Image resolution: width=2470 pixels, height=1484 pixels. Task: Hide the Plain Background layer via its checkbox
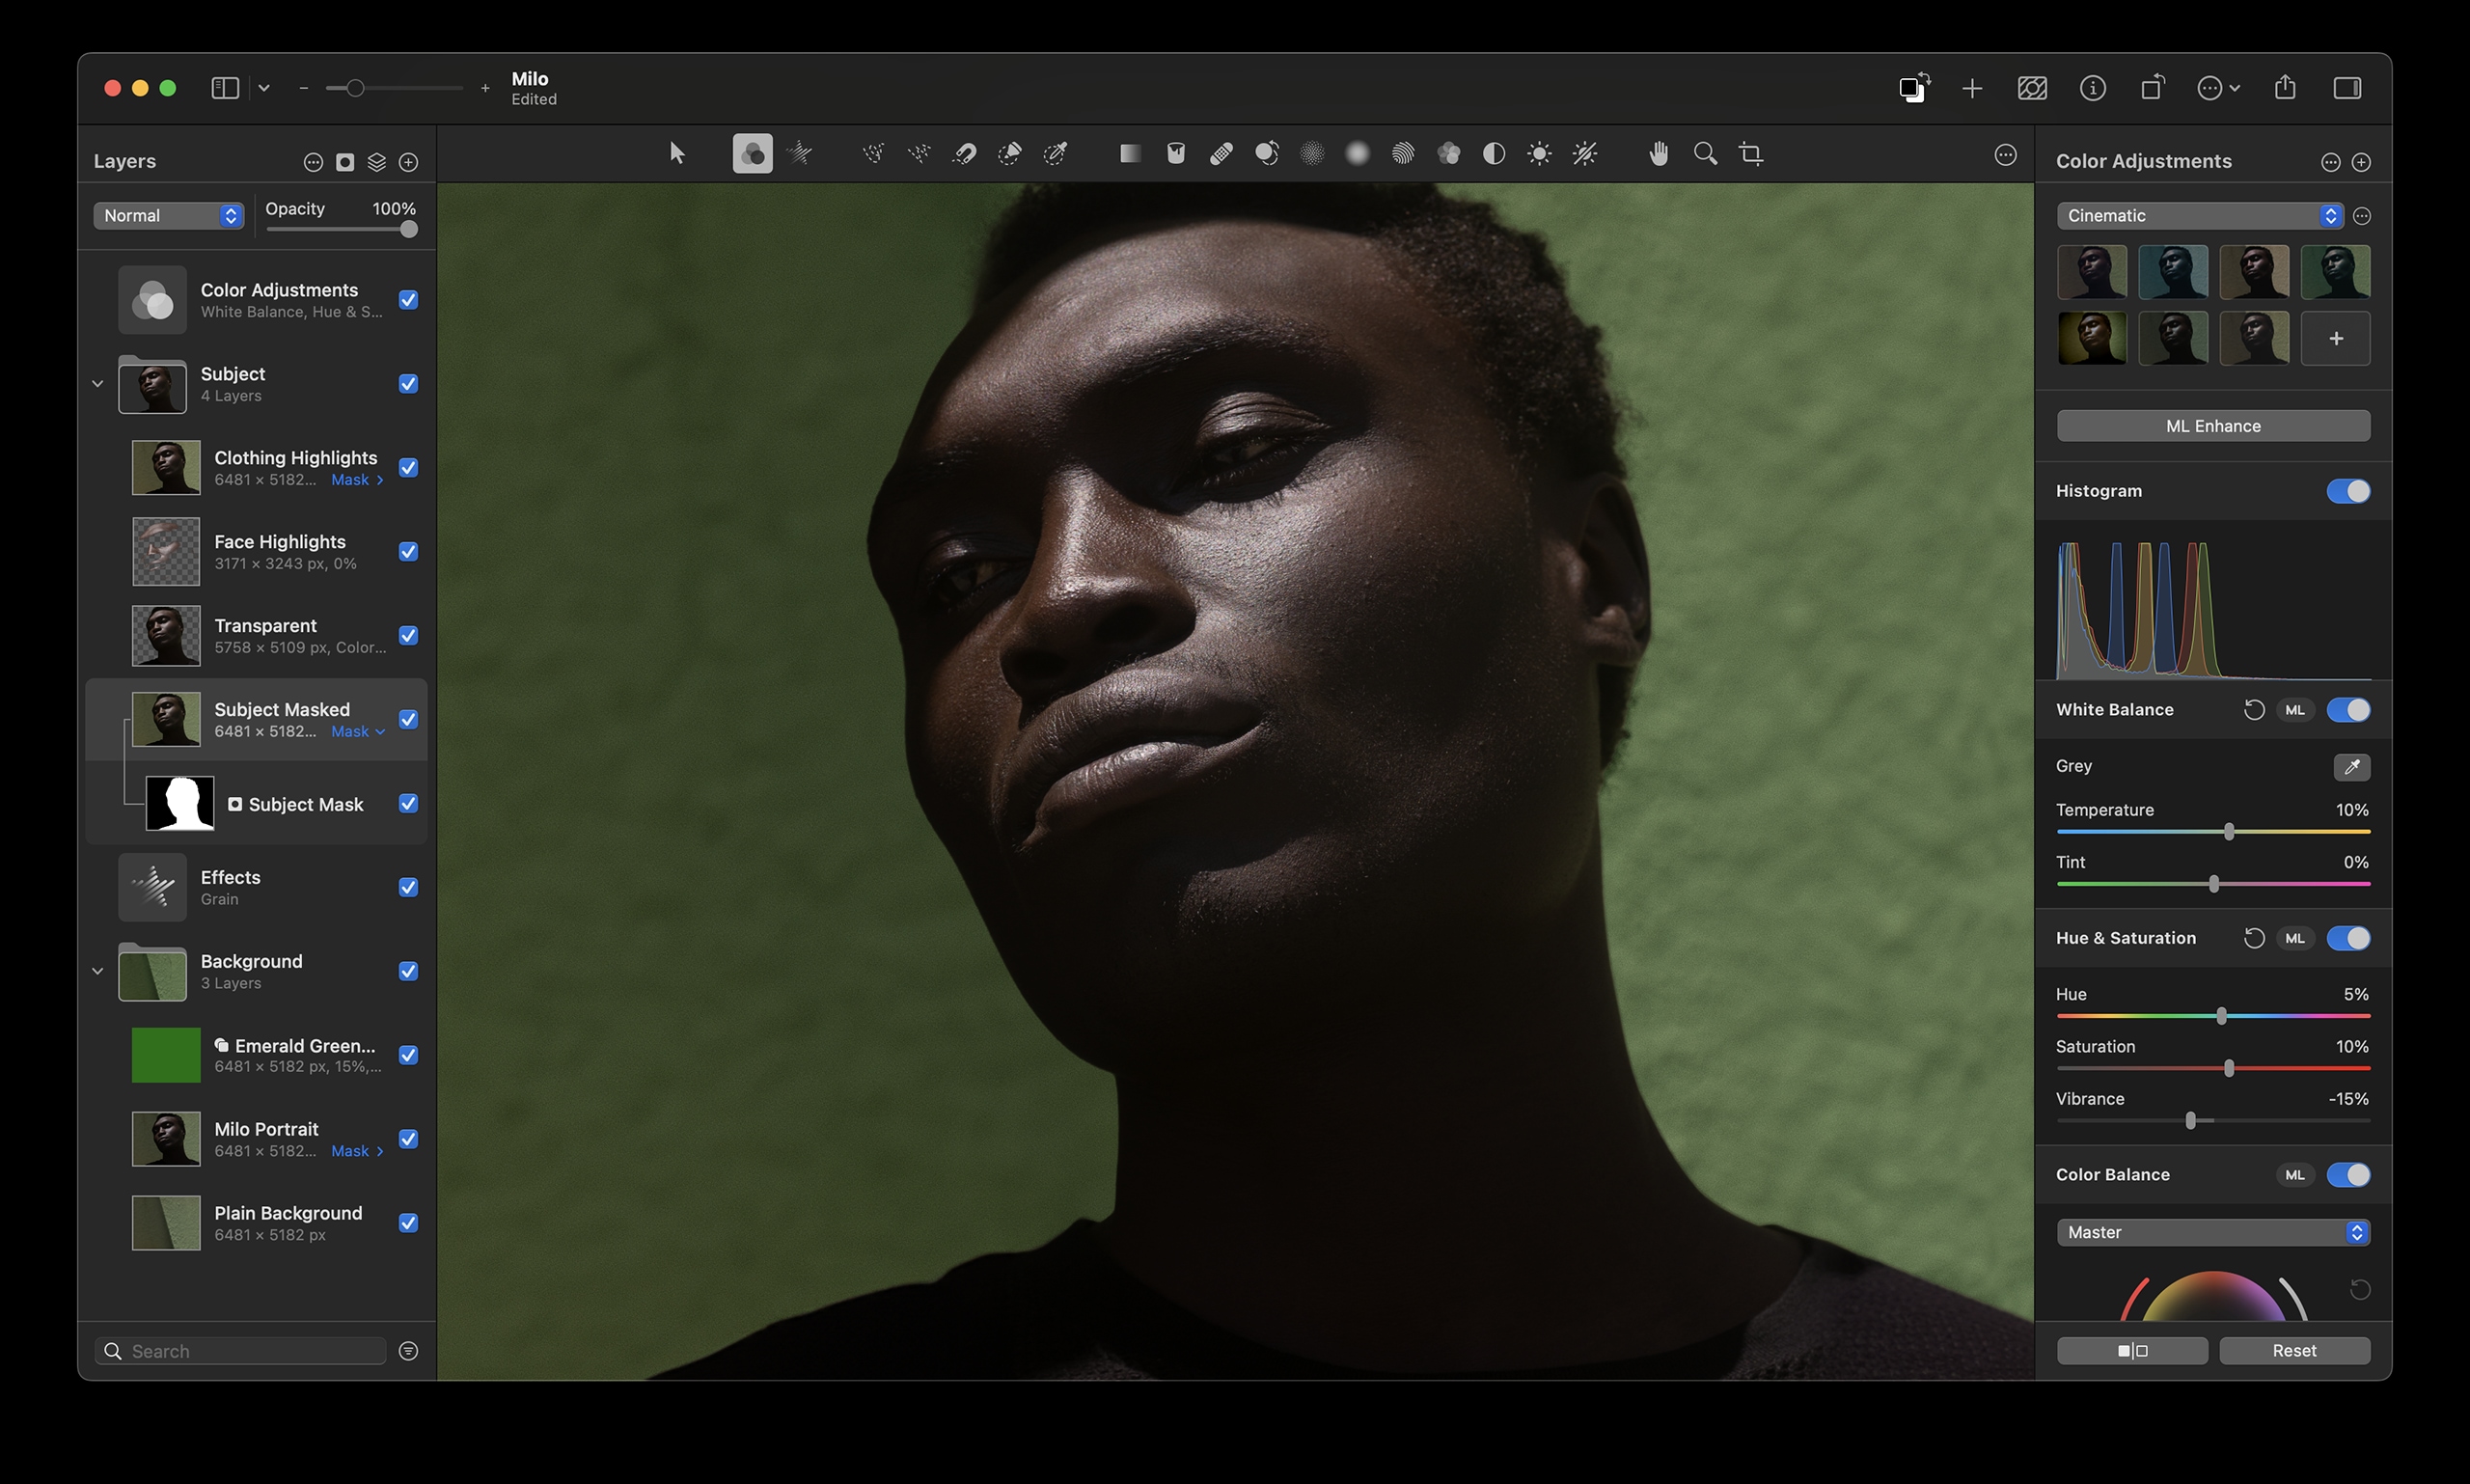(x=408, y=1222)
